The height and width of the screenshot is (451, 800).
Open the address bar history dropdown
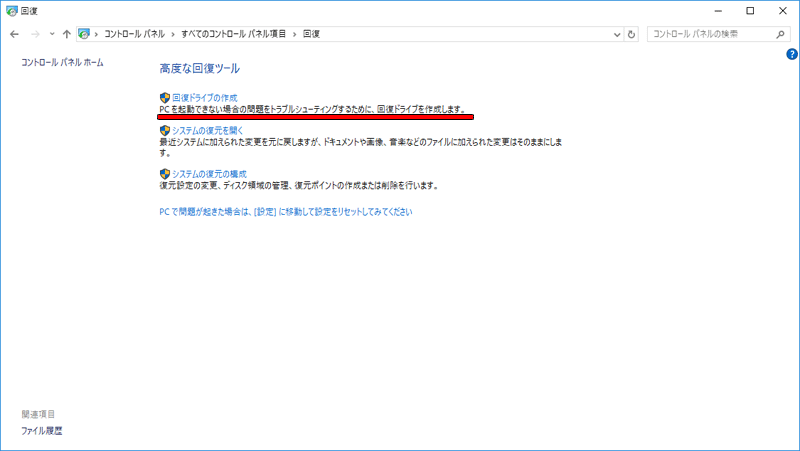[x=617, y=34]
